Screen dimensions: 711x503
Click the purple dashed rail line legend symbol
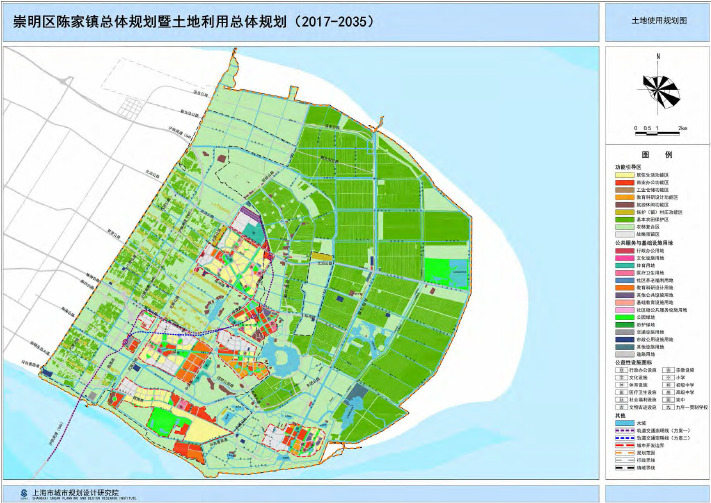pos(625,430)
